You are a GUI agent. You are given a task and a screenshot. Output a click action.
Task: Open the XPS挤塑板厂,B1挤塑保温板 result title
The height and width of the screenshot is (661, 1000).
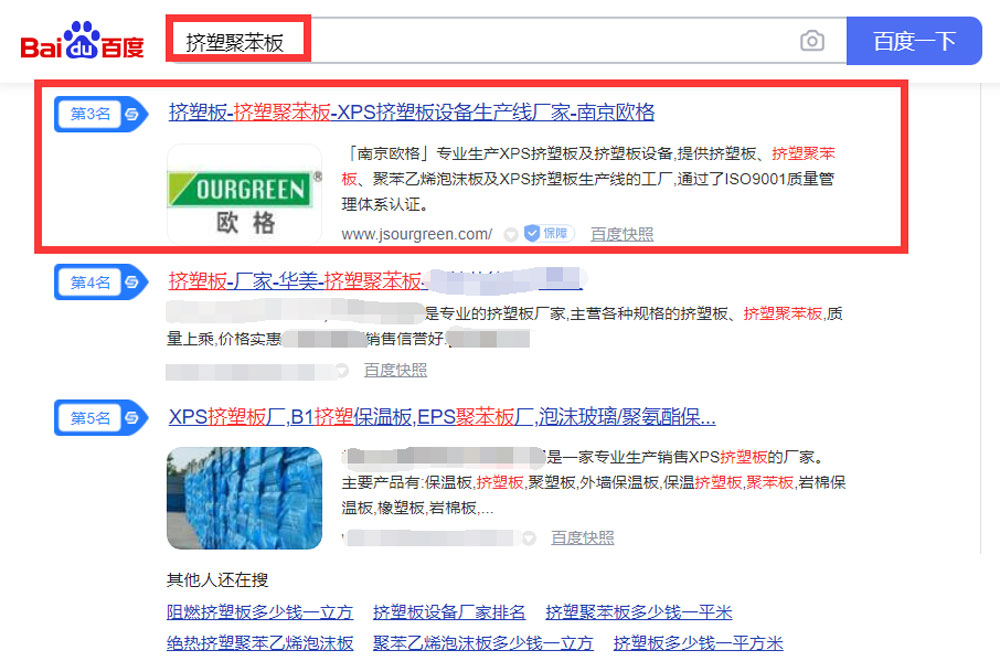click(x=442, y=417)
